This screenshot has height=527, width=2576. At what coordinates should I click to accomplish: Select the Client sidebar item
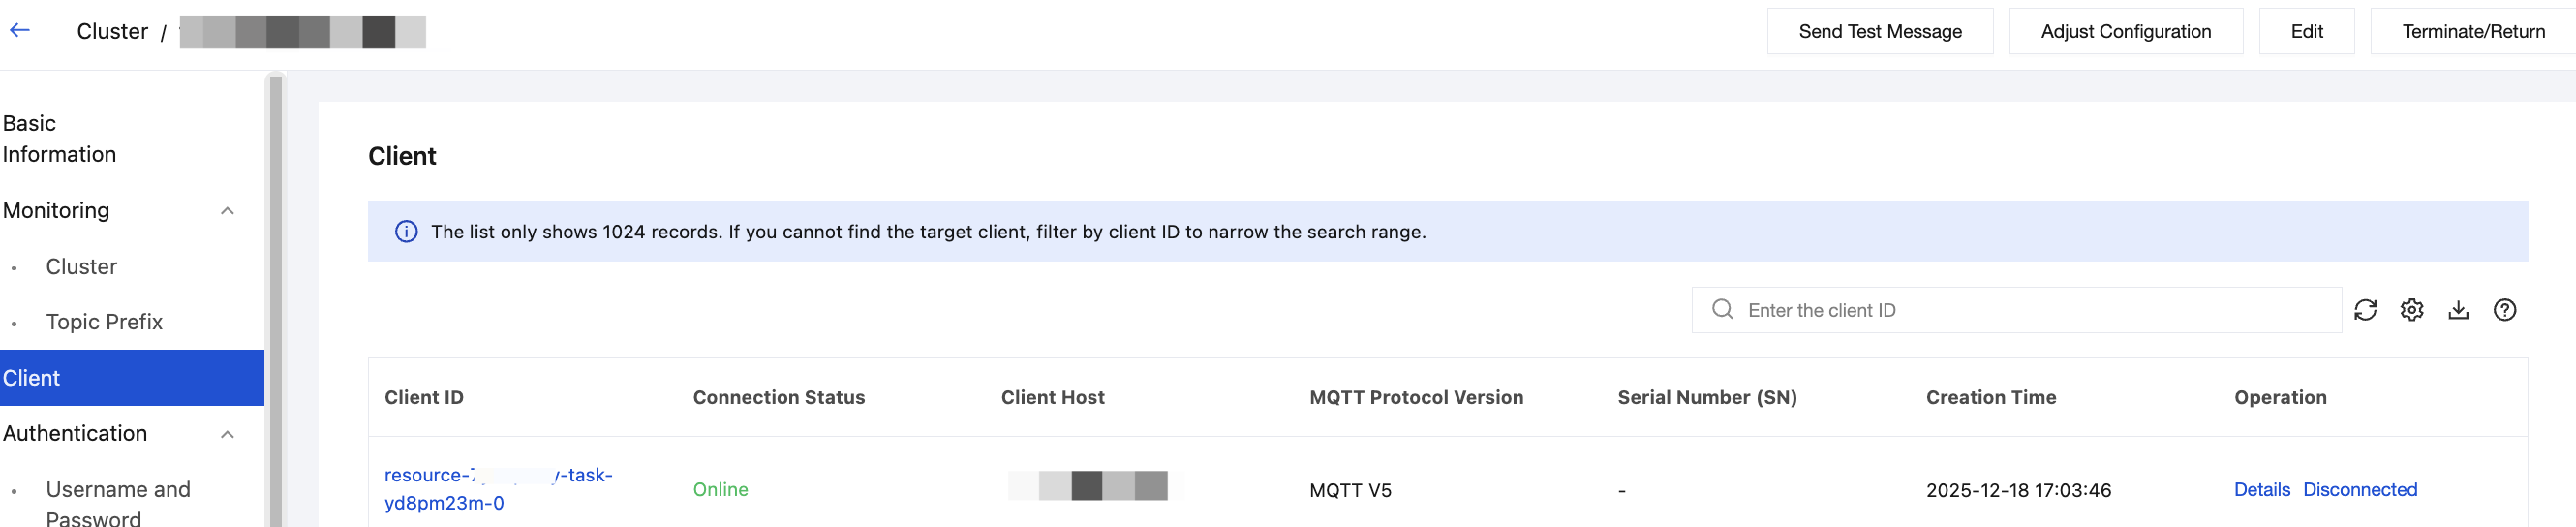(32, 378)
